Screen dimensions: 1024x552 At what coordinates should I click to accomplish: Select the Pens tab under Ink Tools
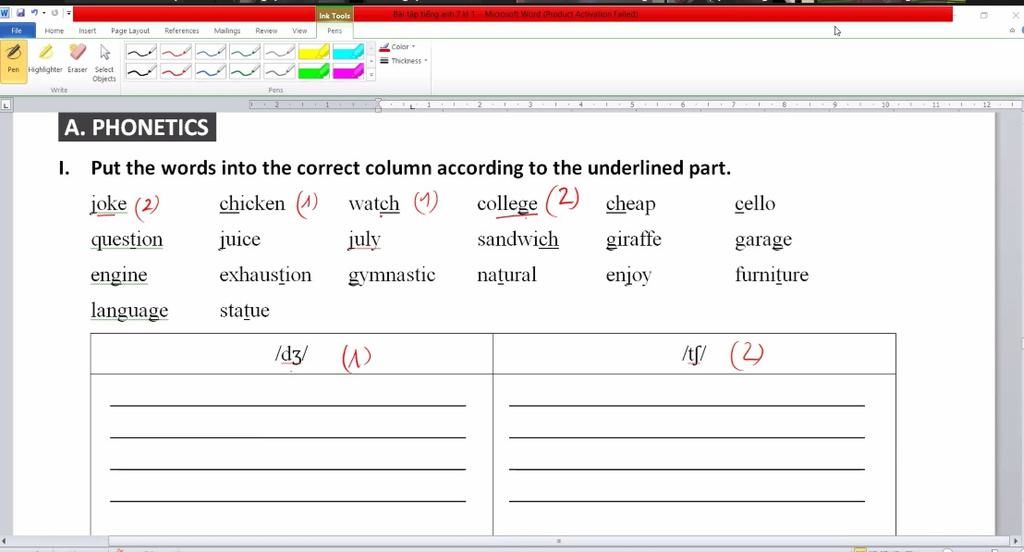334,31
